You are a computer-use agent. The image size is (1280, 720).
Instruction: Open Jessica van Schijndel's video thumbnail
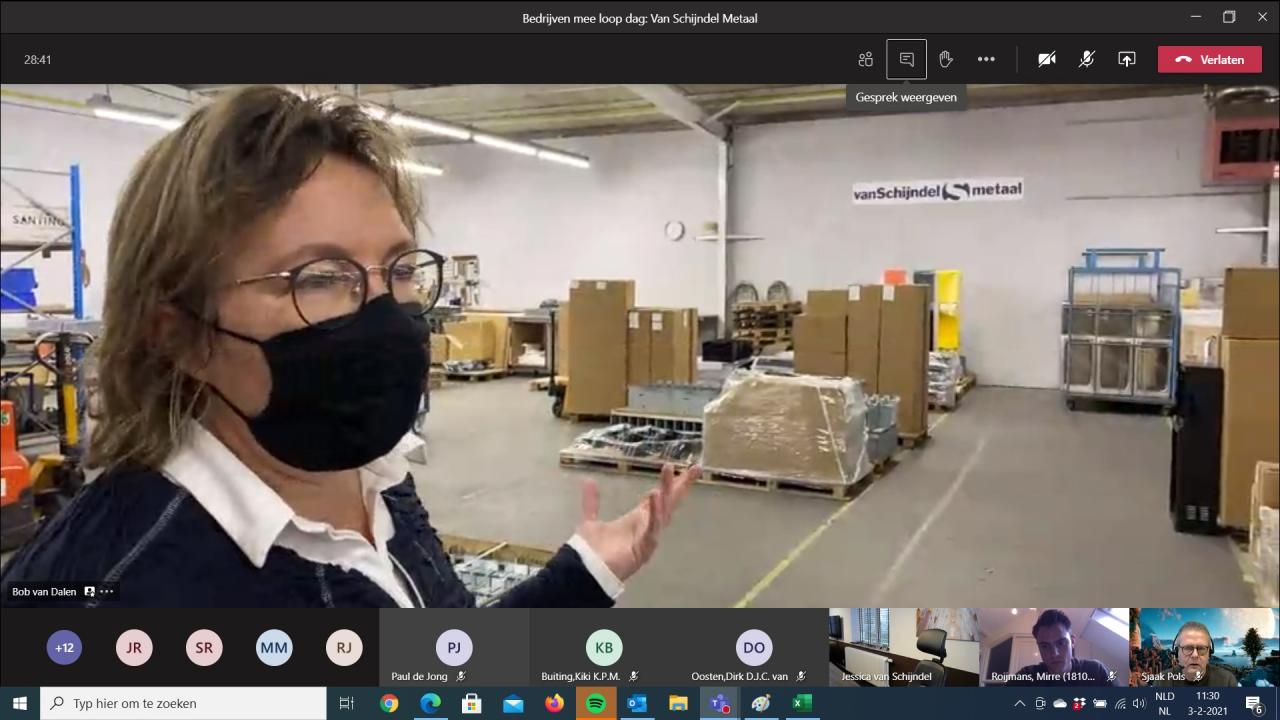tap(903, 647)
